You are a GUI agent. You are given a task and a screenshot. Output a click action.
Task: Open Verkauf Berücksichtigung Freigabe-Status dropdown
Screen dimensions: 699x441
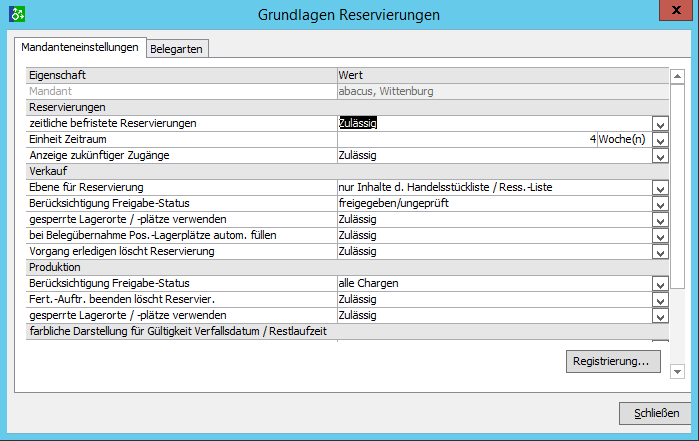(659, 204)
